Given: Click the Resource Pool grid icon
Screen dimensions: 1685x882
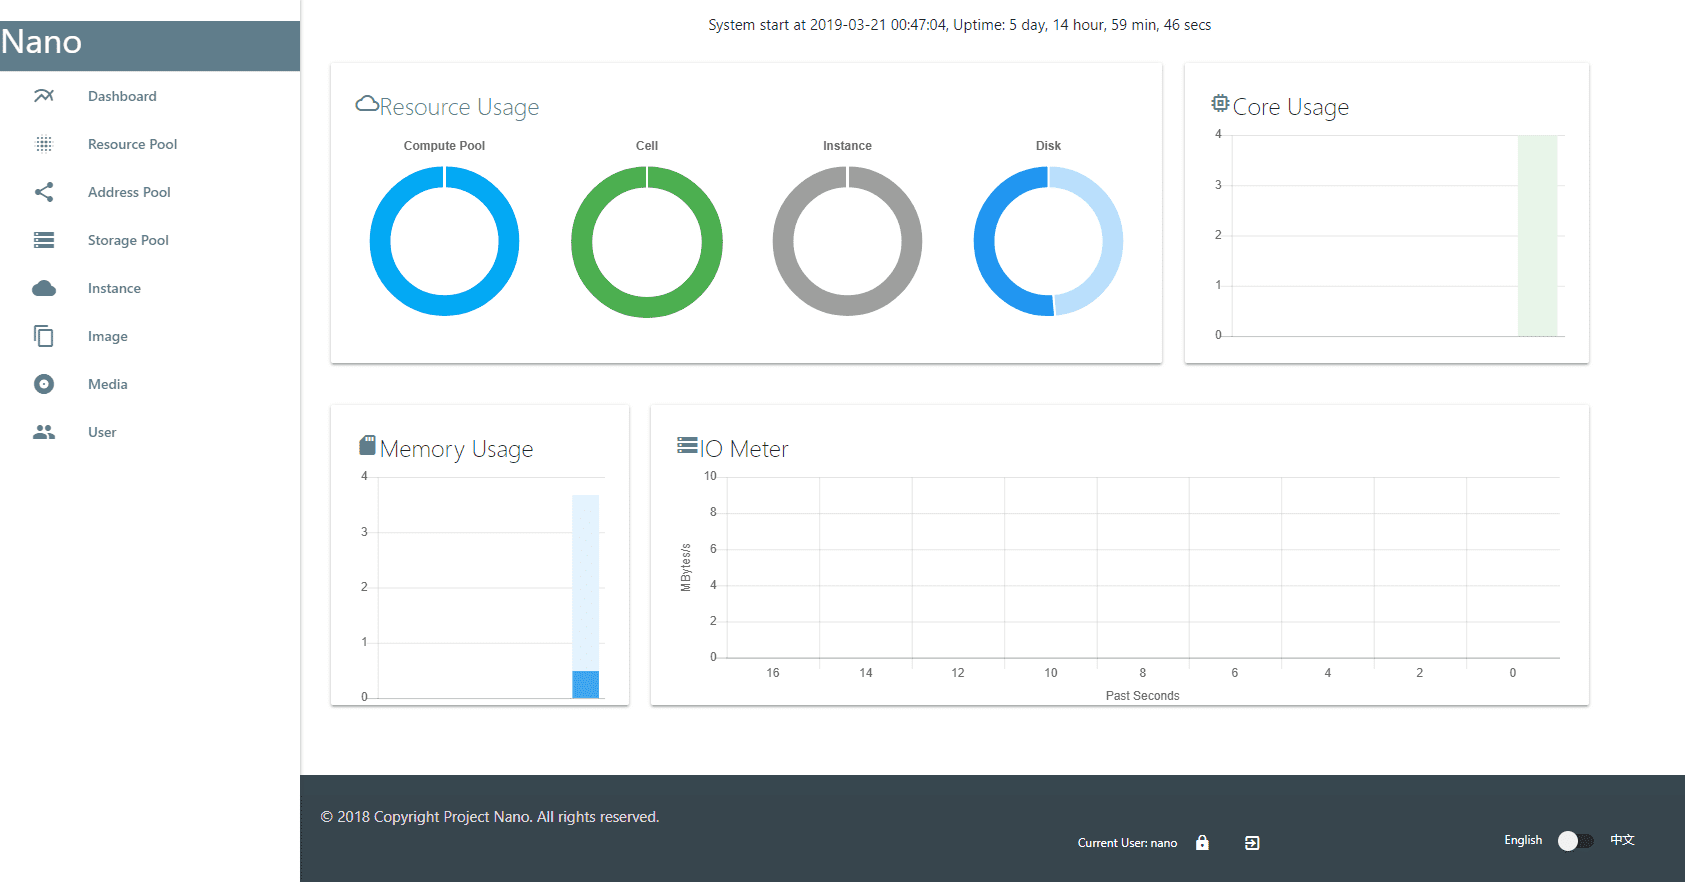Looking at the screenshot, I should pos(44,144).
